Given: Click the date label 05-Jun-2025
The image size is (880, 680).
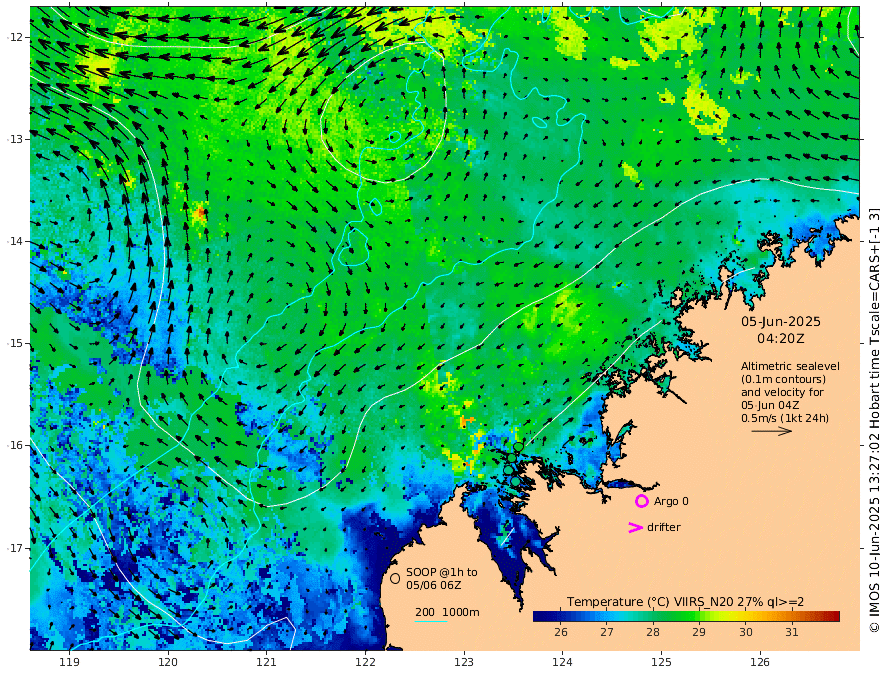Looking at the screenshot, I should (x=781, y=321).
